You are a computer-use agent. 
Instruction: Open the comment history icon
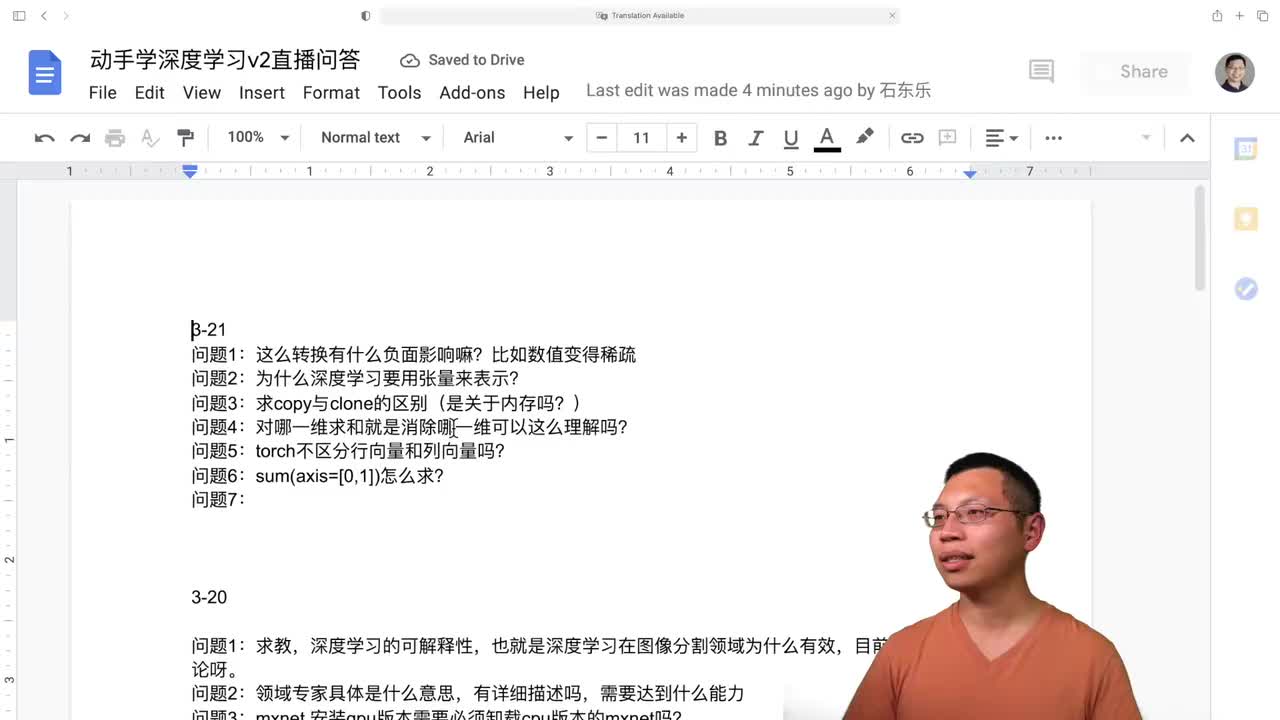tap(1041, 71)
